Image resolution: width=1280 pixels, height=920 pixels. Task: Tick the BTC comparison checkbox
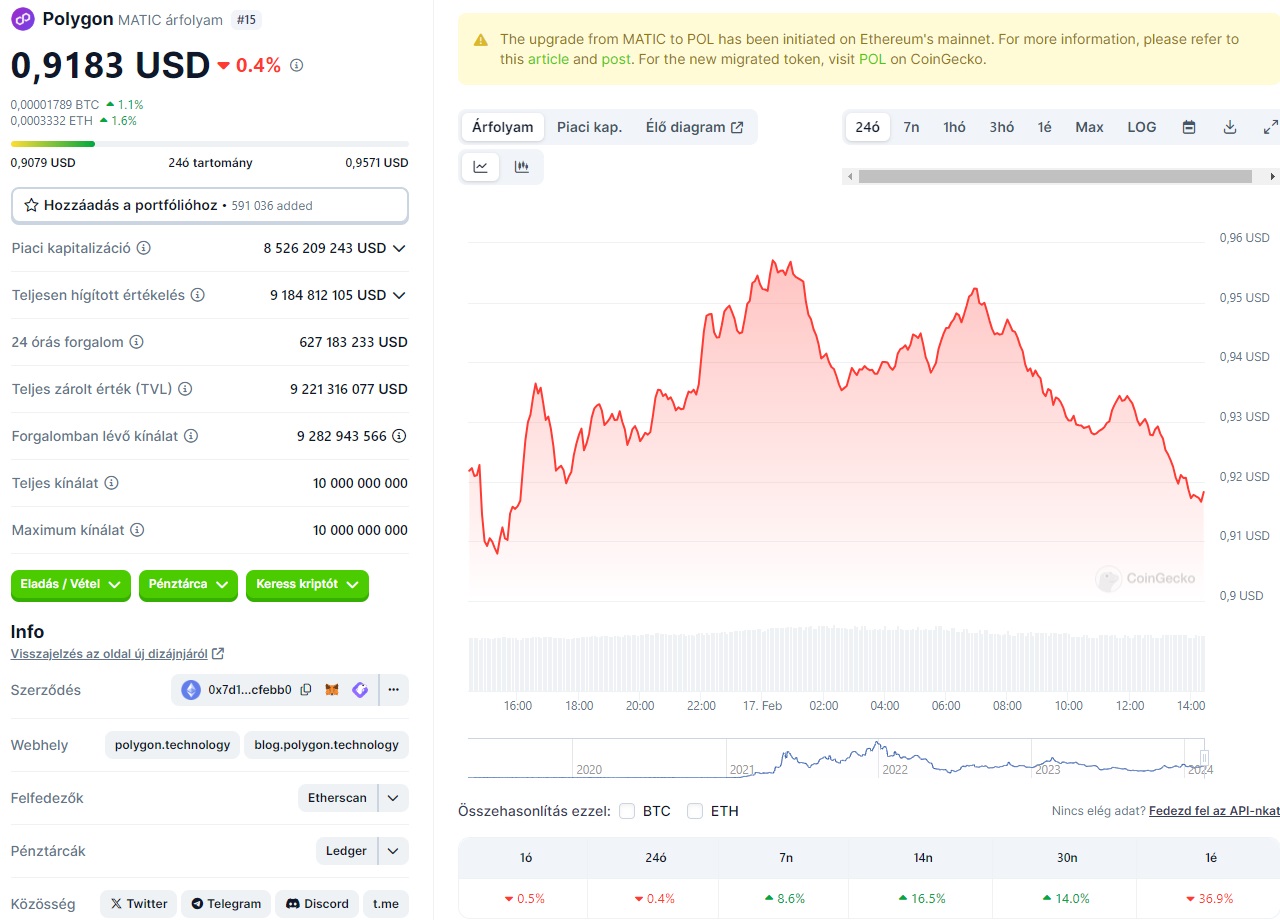627,811
